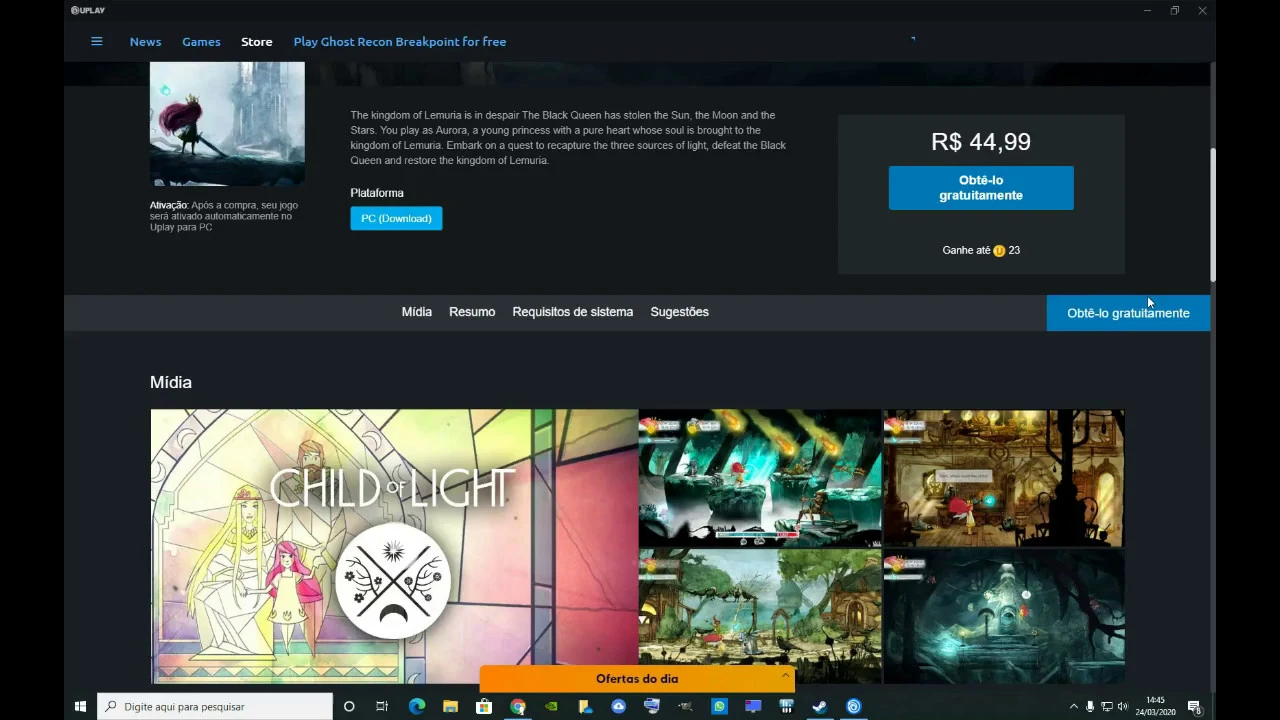Image resolution: width=1280 pixels, height=720 pixels.
Task: Click Play Ghost Recon Breakpoint for free
Action: (400, 41)
